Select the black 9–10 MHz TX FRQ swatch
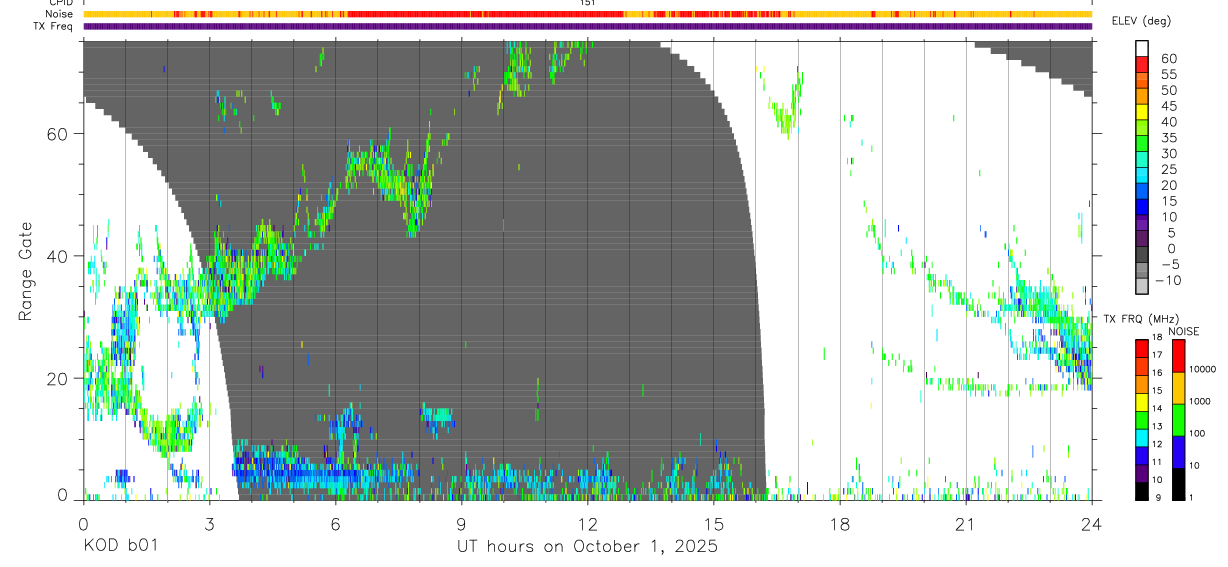 1141,490
